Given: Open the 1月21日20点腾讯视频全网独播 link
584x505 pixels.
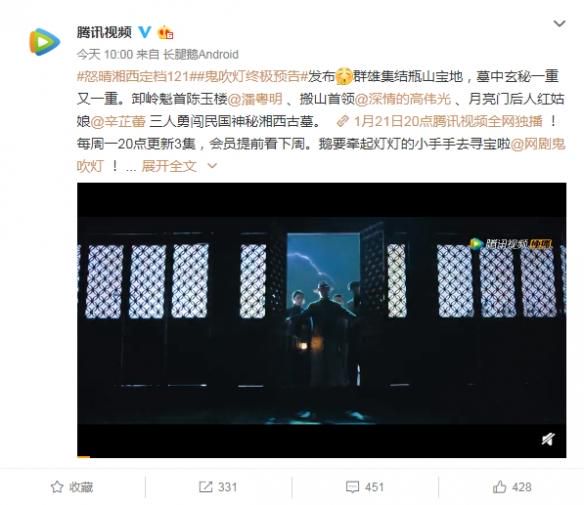Looking at the screenshot, I should (439, 121).
